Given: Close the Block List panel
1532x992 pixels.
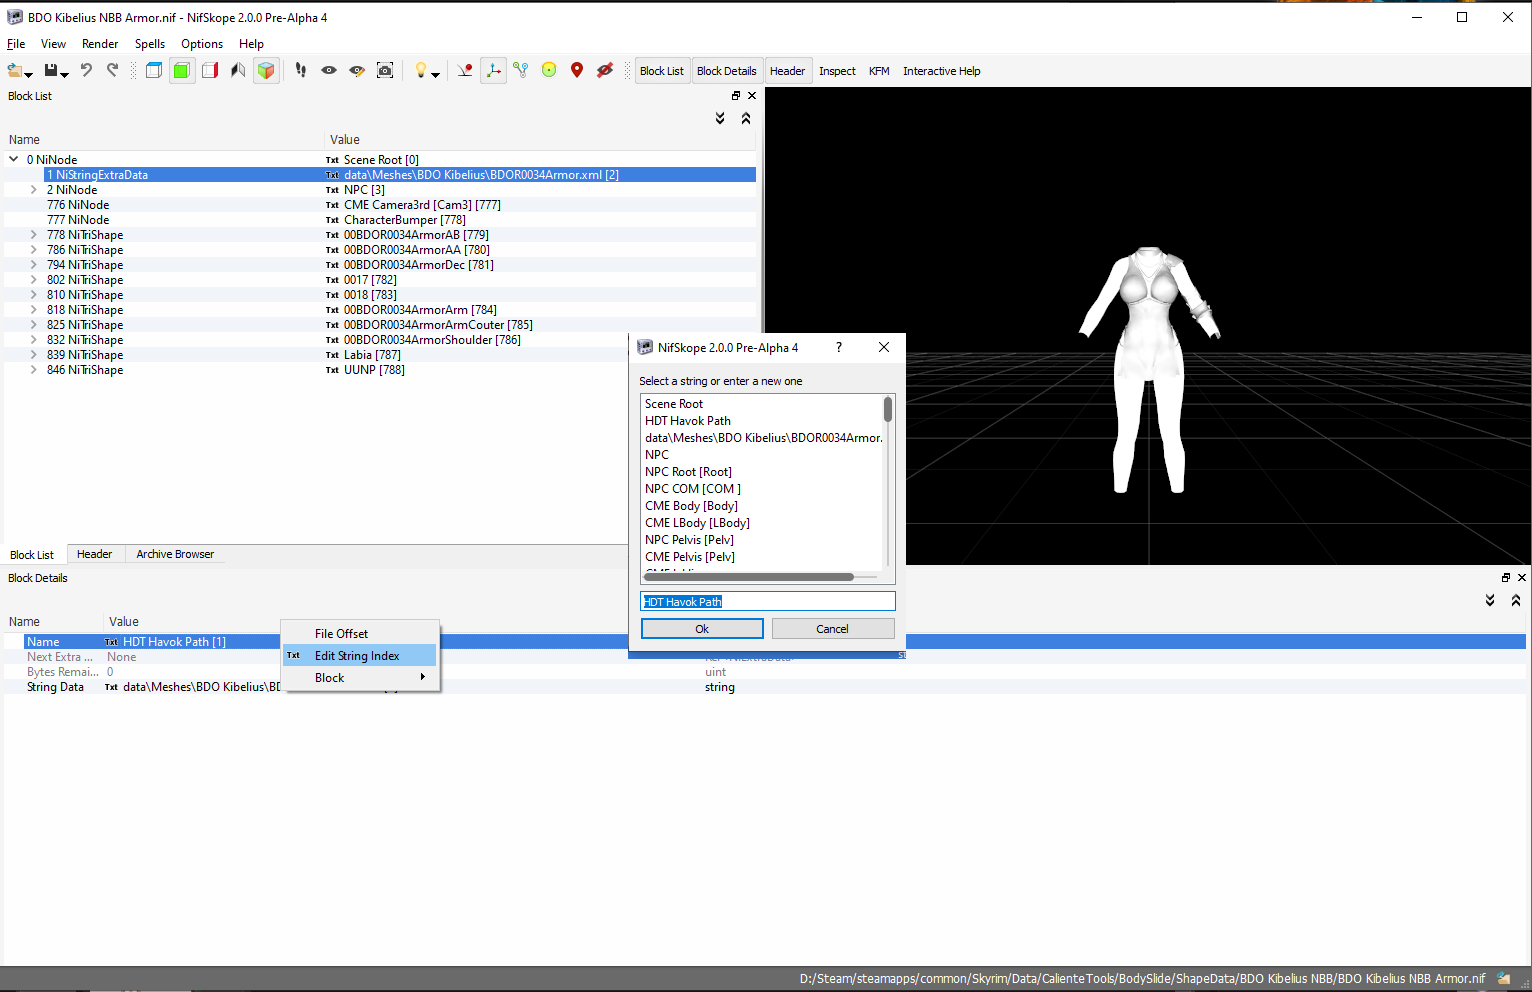Looking at the screenshot, I should tap(752, 96).
